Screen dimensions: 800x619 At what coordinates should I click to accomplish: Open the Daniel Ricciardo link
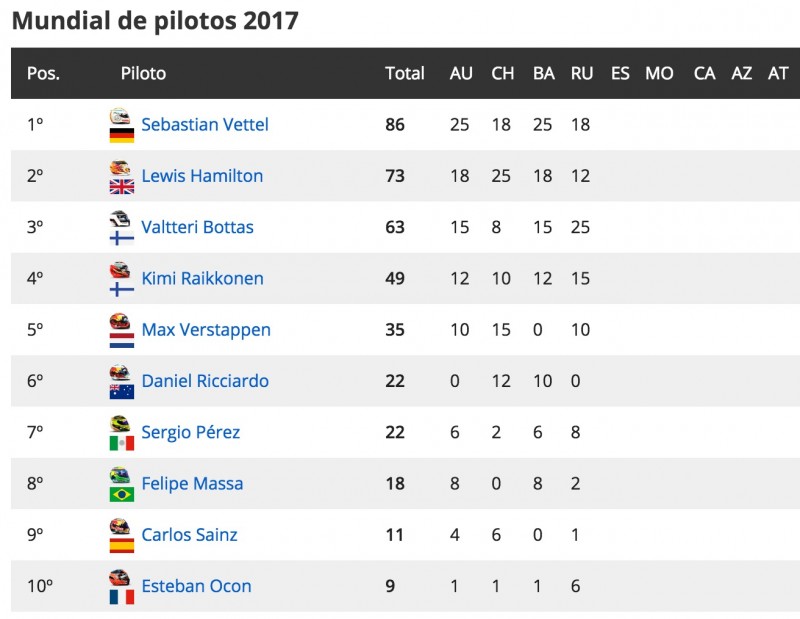coord(205,381)
